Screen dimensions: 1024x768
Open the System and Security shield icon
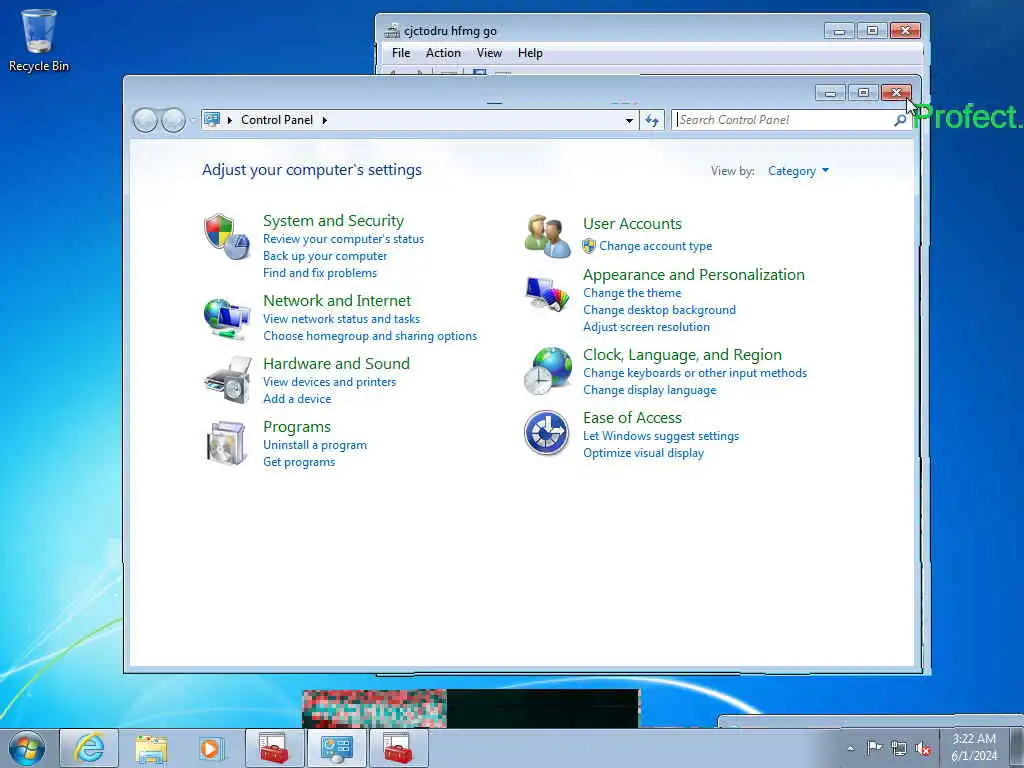[227, 236]
